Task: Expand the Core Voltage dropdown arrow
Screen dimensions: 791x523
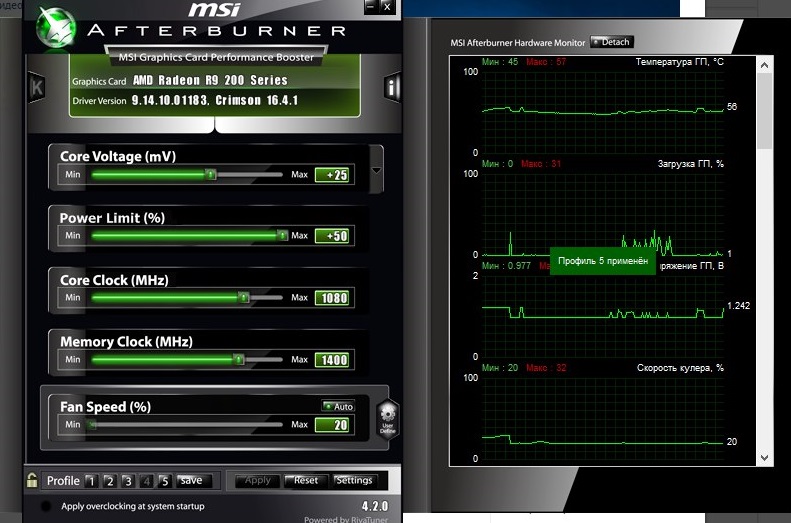Action: pyautogui.click(x=376, y=170)
